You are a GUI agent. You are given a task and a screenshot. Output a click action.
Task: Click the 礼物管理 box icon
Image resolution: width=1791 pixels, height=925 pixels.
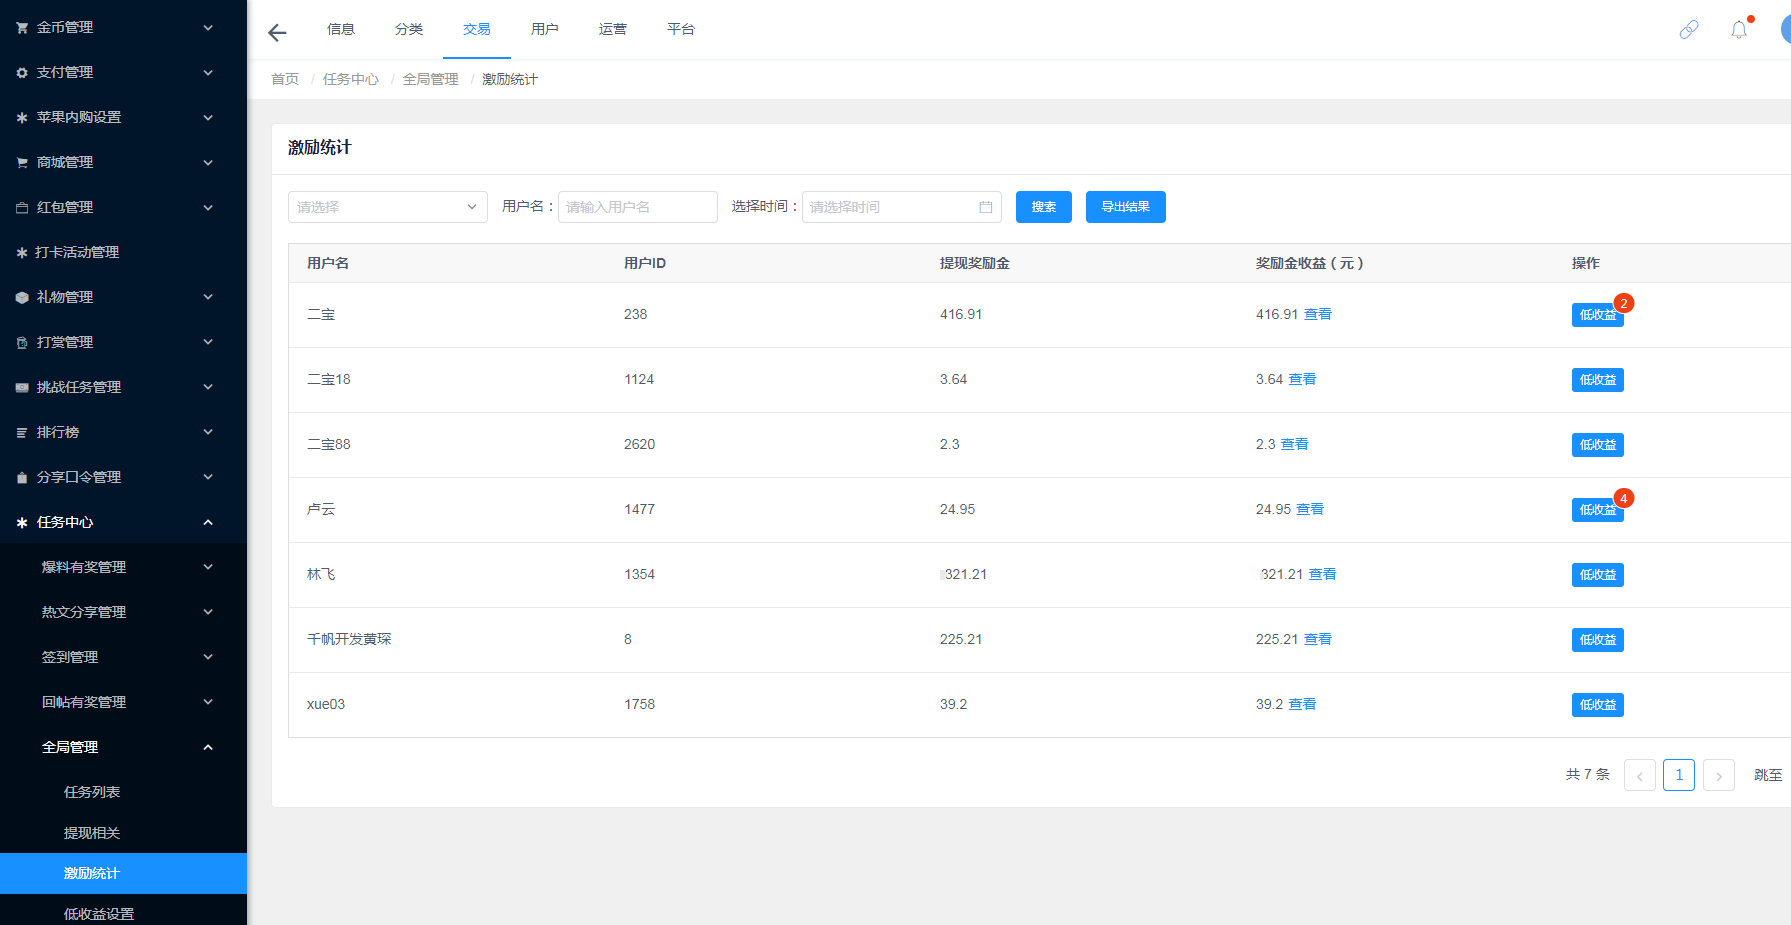click(22, 298)
